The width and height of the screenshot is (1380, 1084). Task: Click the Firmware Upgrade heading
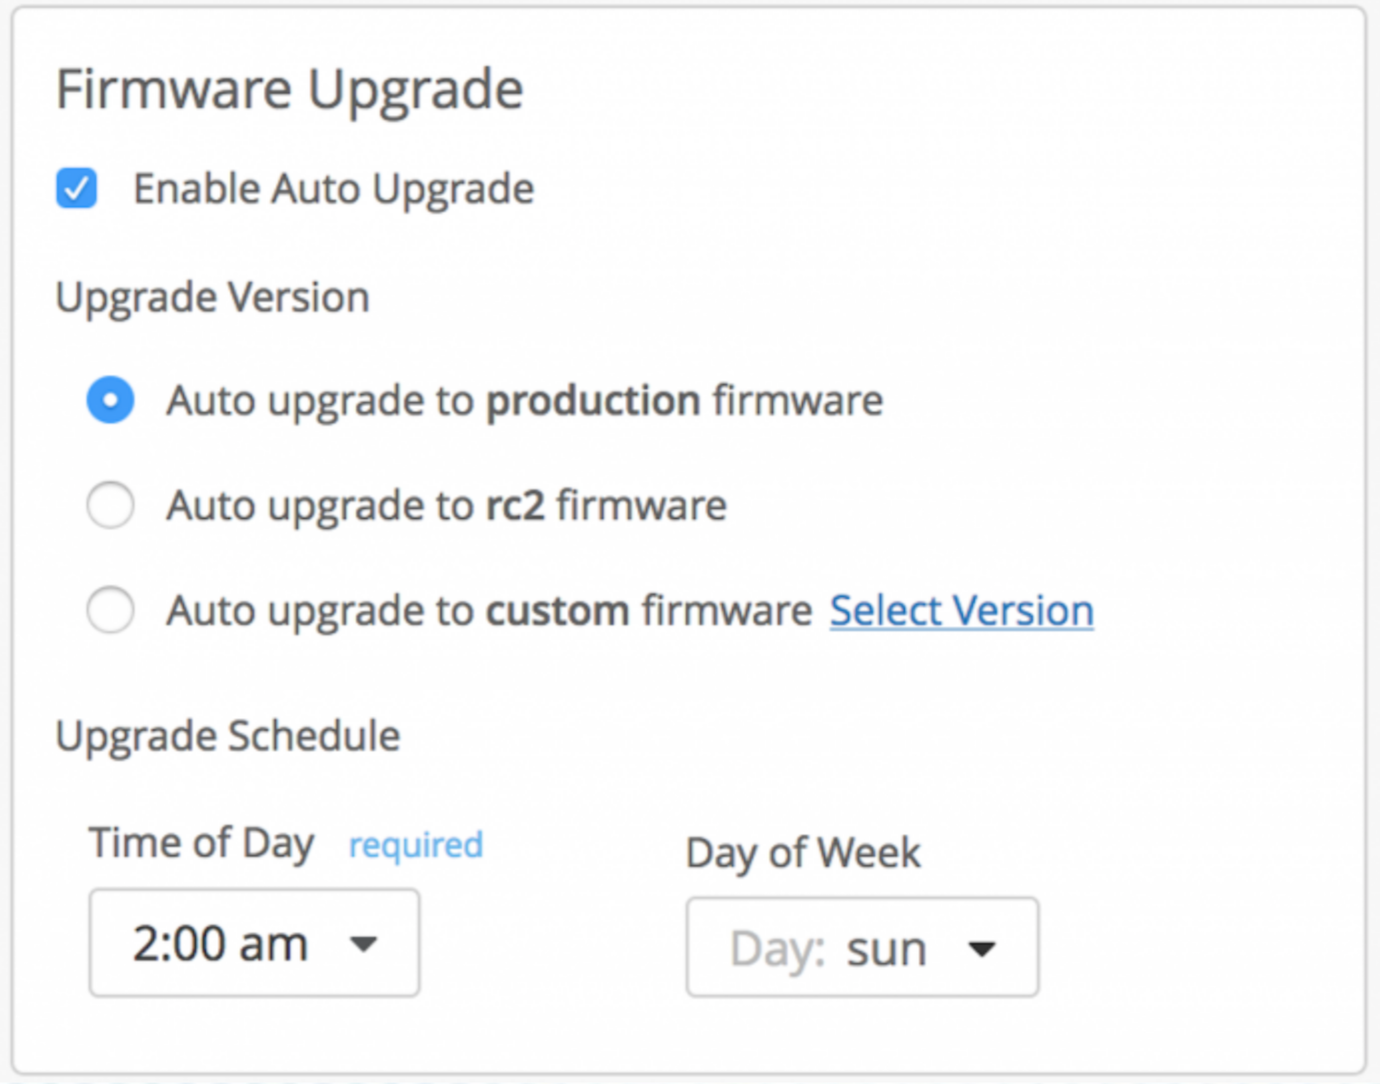click(x=289, y=89)
